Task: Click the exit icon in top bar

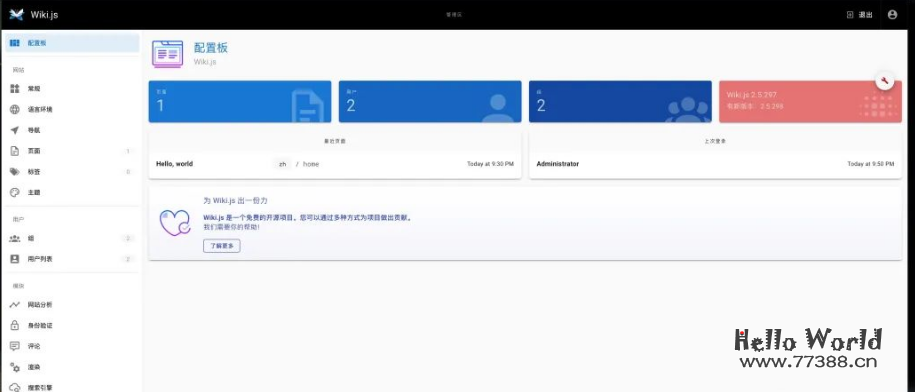Action: coord(850,15)
